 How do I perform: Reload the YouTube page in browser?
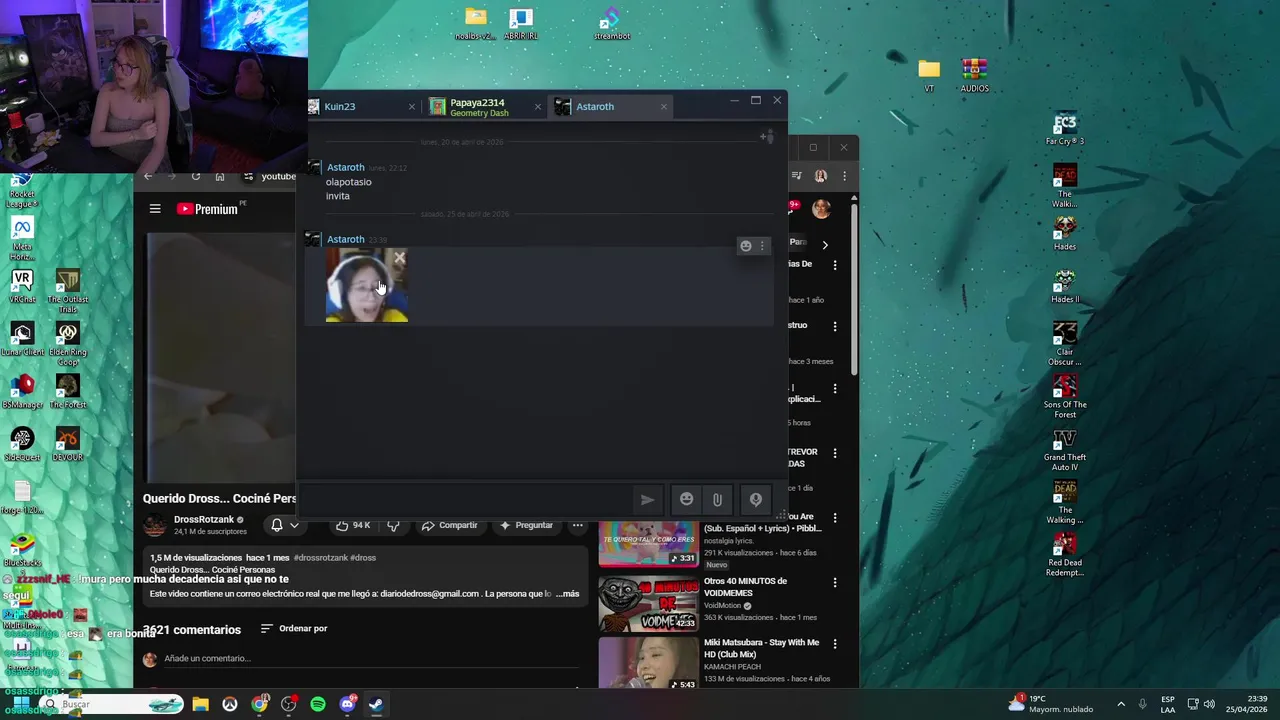196,177
